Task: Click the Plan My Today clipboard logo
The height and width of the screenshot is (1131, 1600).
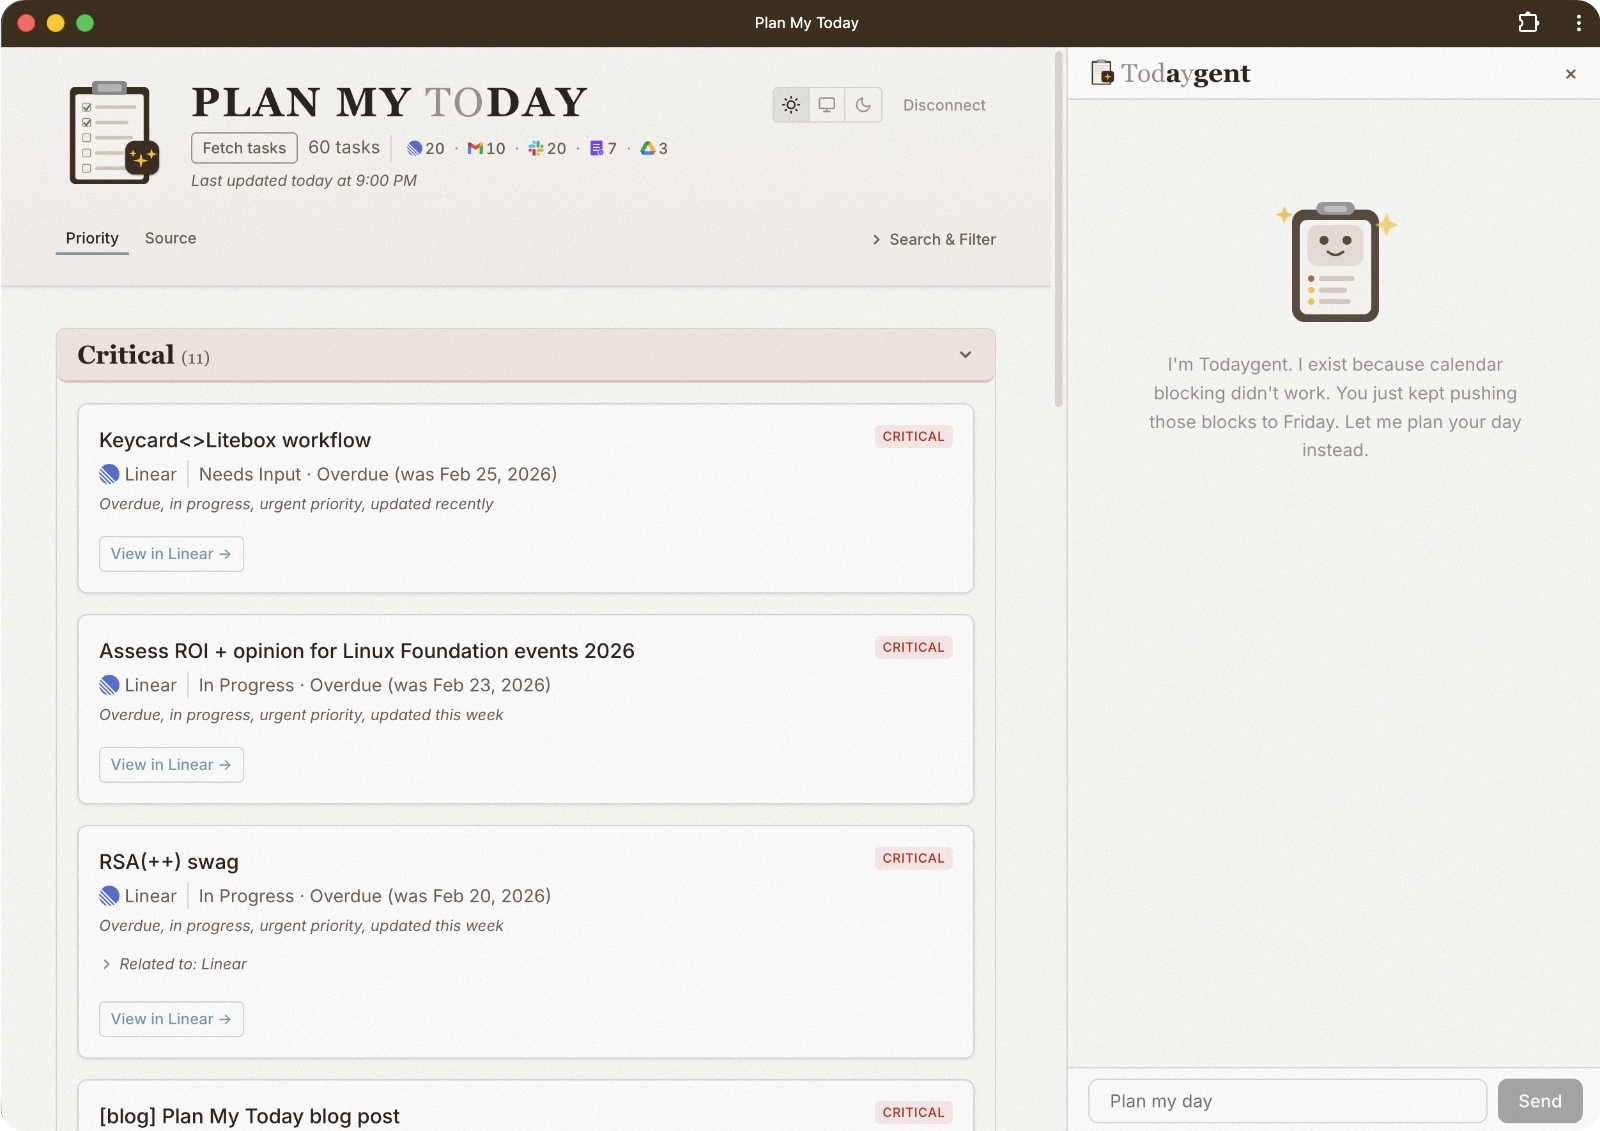Action: coord(112,132)
